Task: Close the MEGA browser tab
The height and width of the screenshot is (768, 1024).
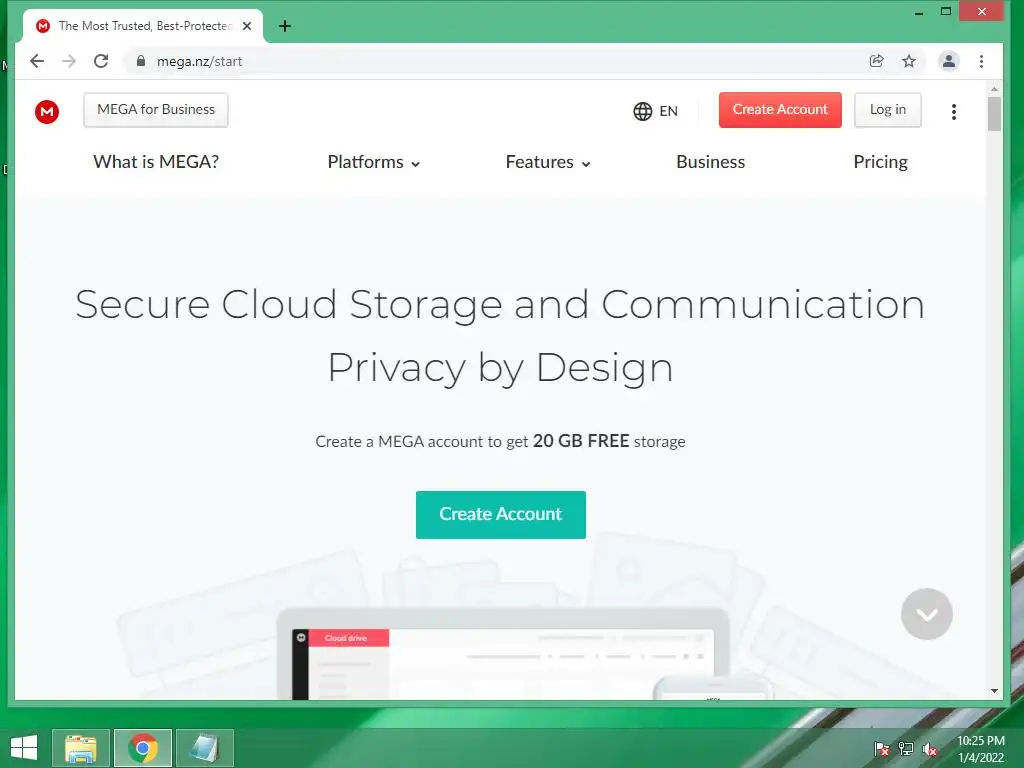Action: coord(247,26)
